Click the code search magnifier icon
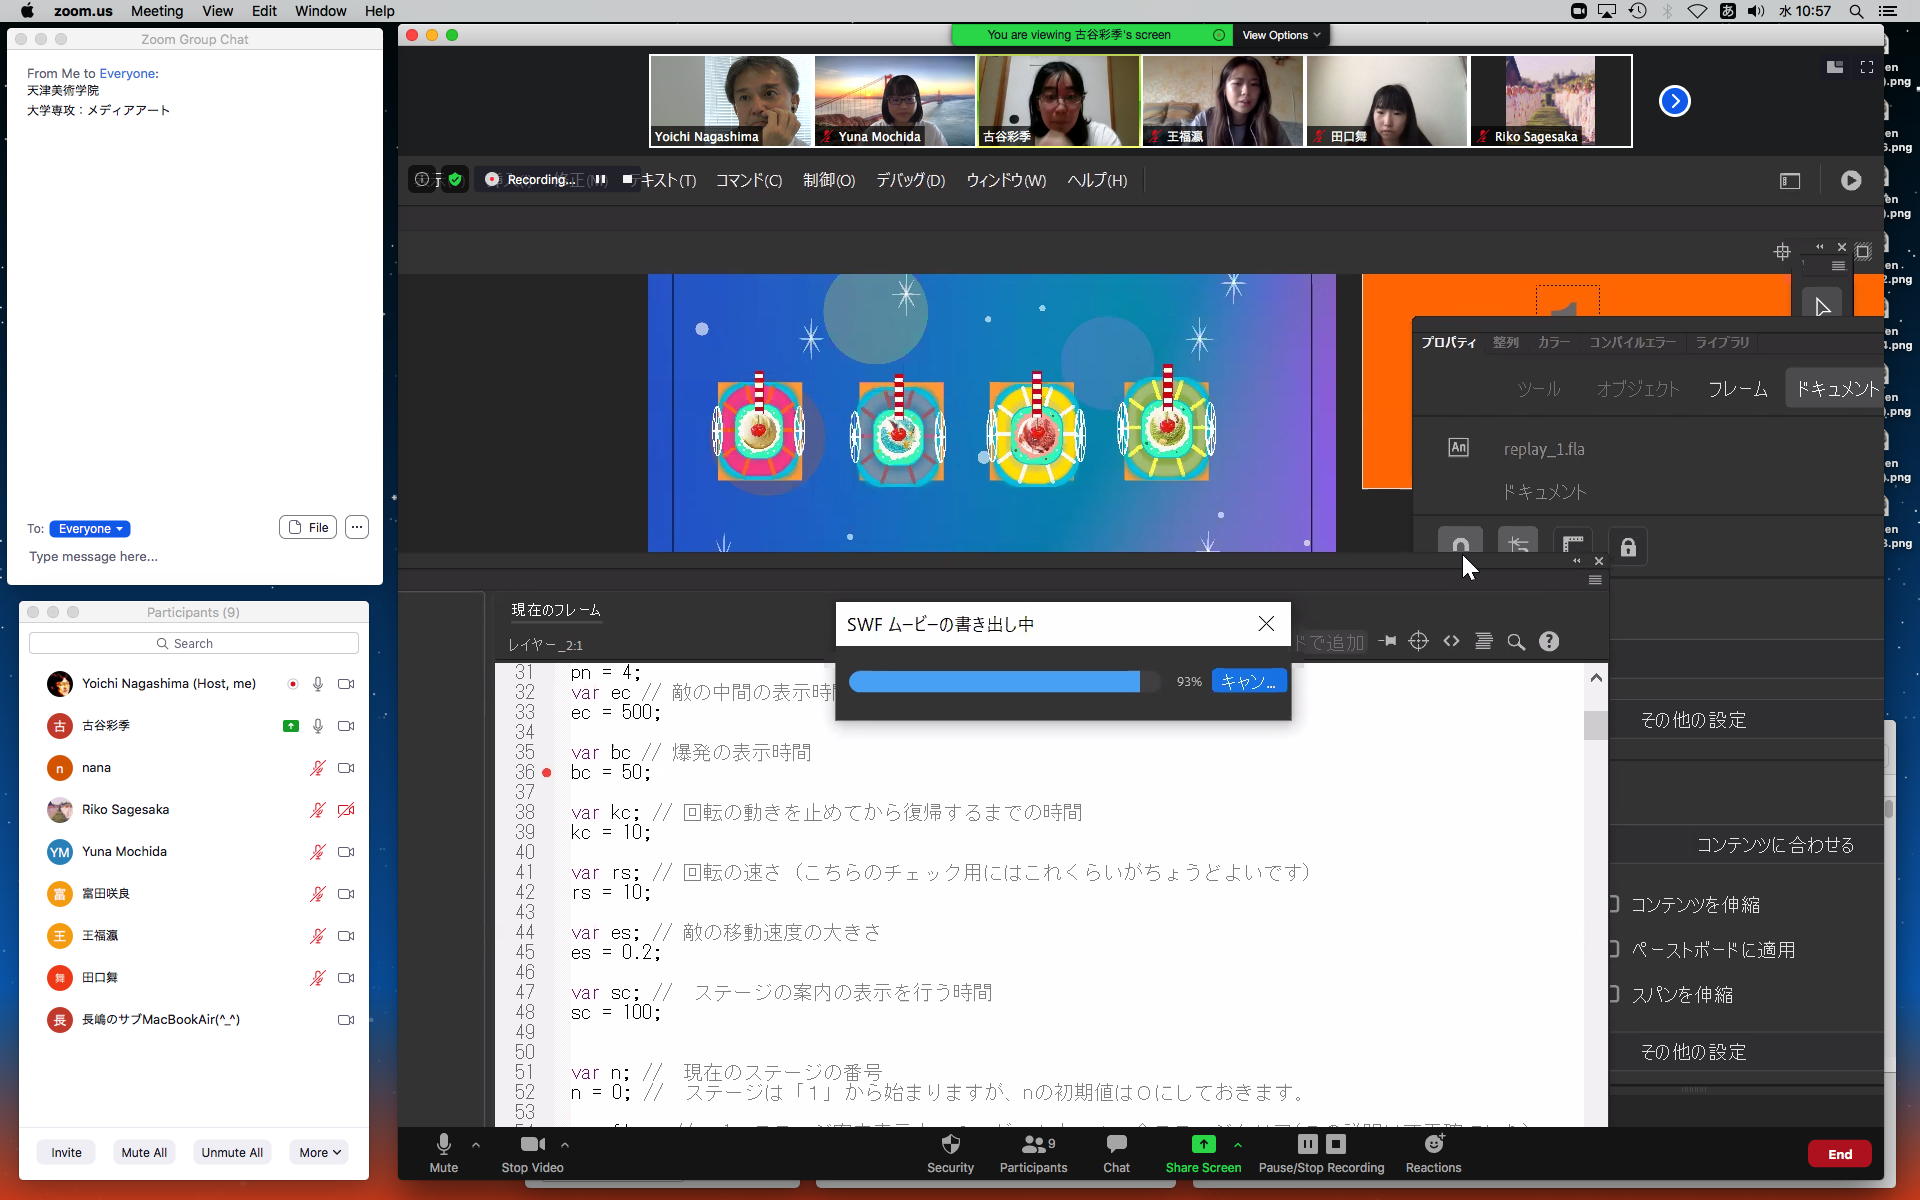This screenshot has height=1200, width=1920. [x=1516, y=642]
